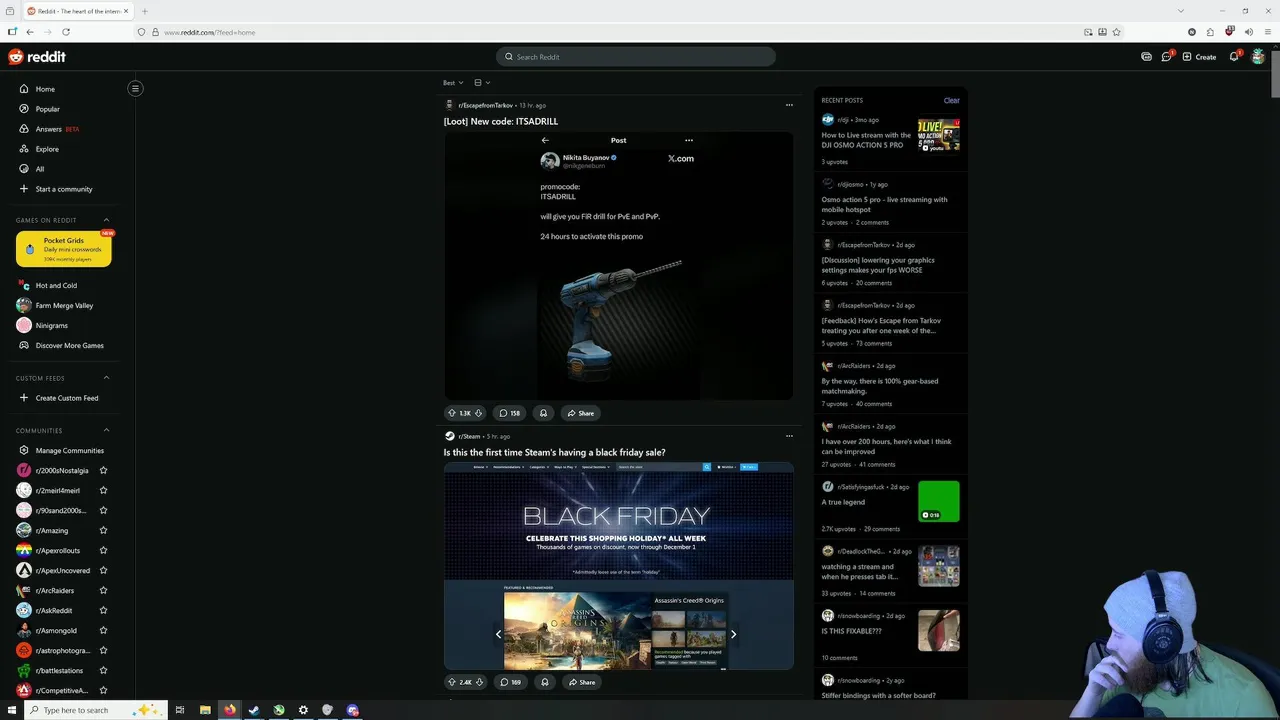Favorite r/AskReddit community star
Screen dimensions: 1280x720
coord(103,610)
